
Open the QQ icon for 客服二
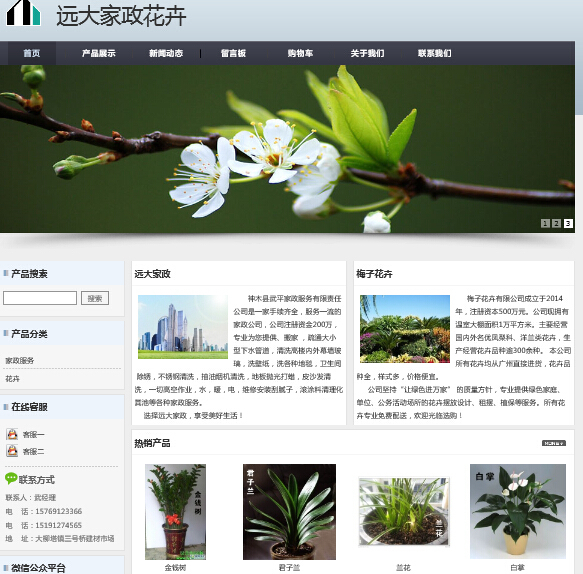pyautogui.click(x=12, y=451)
